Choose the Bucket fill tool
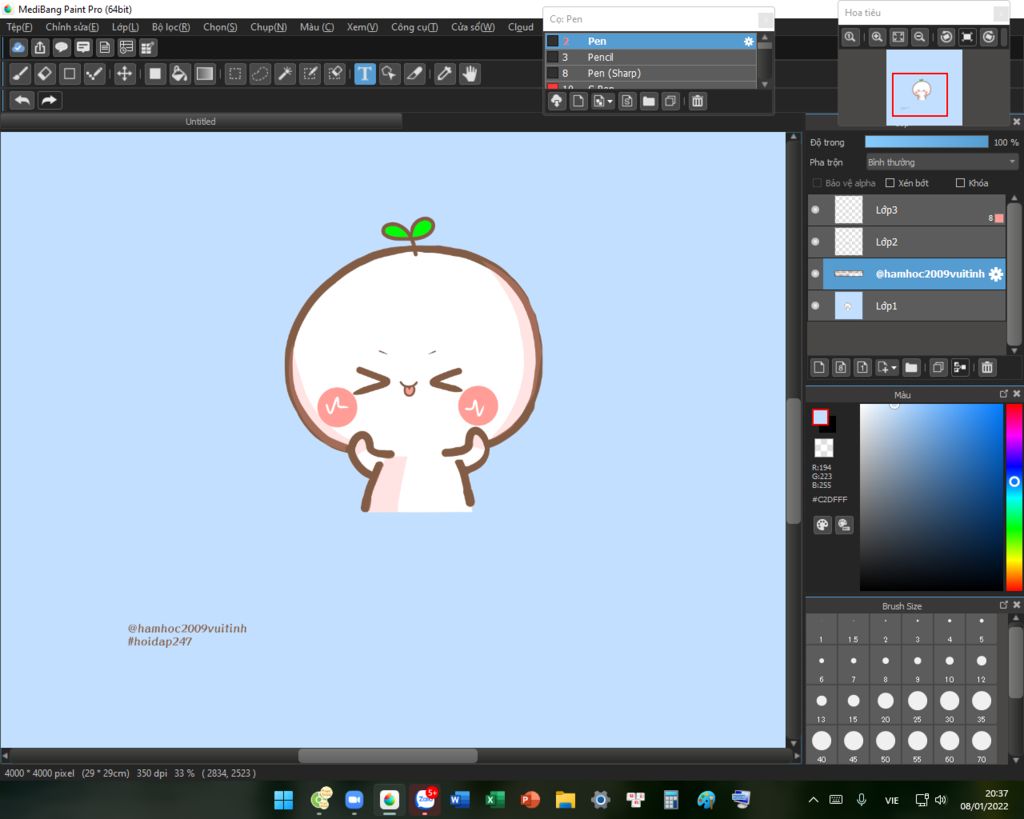This screenshot has width=1024, height=819. tap(179, 74)
